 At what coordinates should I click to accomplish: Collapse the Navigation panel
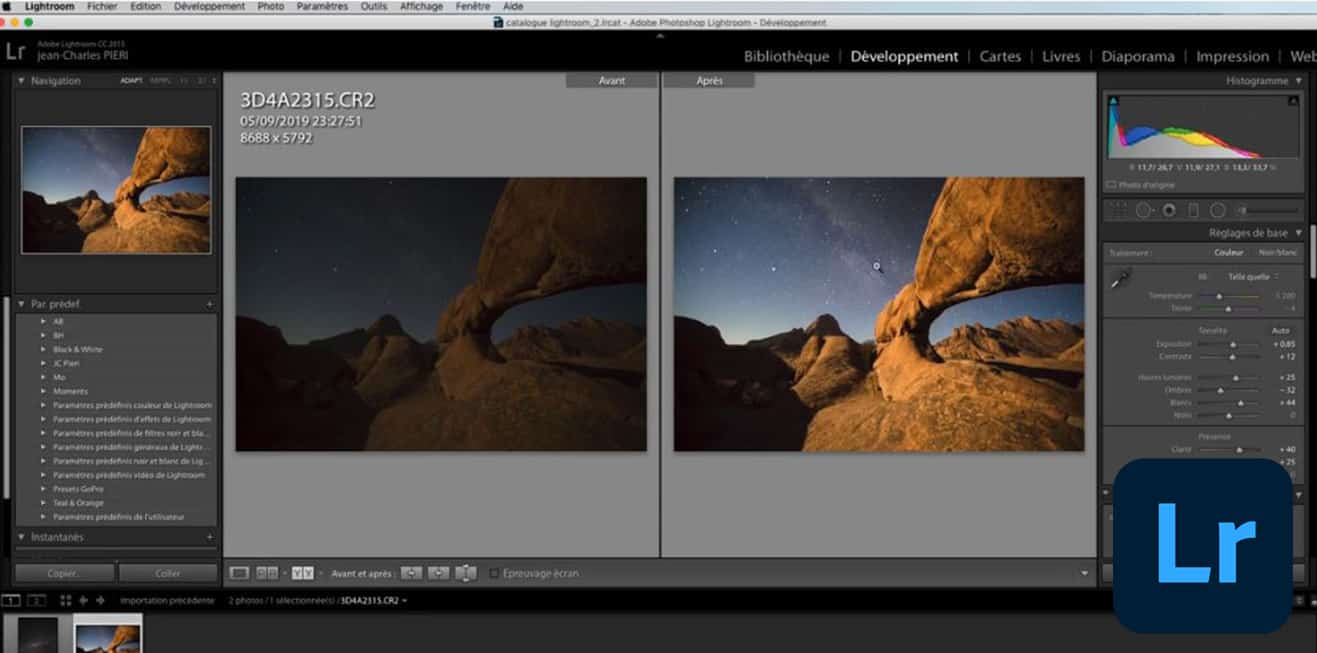pyautogui.click(x=22, y=81)
